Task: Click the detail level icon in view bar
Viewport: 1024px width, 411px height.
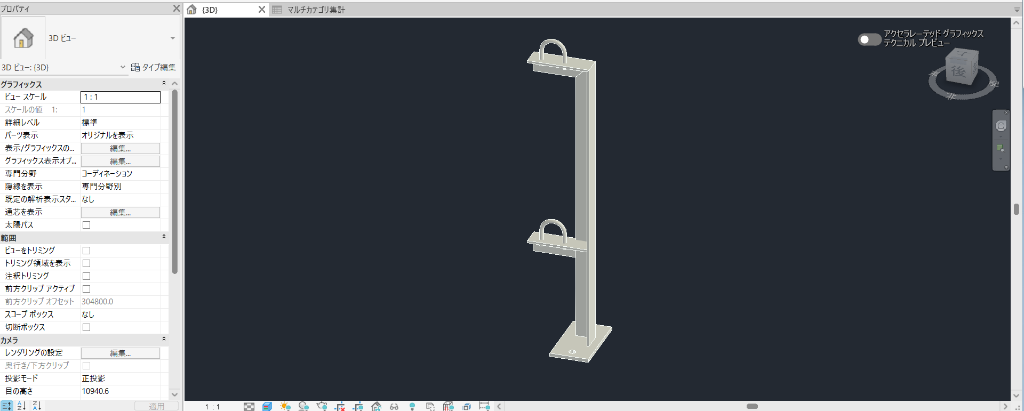Action: coord(249,406)
